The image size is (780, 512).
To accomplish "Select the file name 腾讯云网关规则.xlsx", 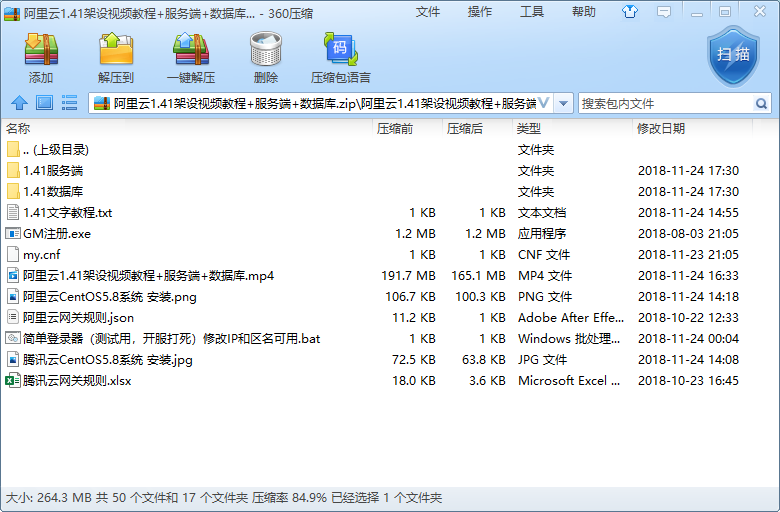I will point(77,381).
